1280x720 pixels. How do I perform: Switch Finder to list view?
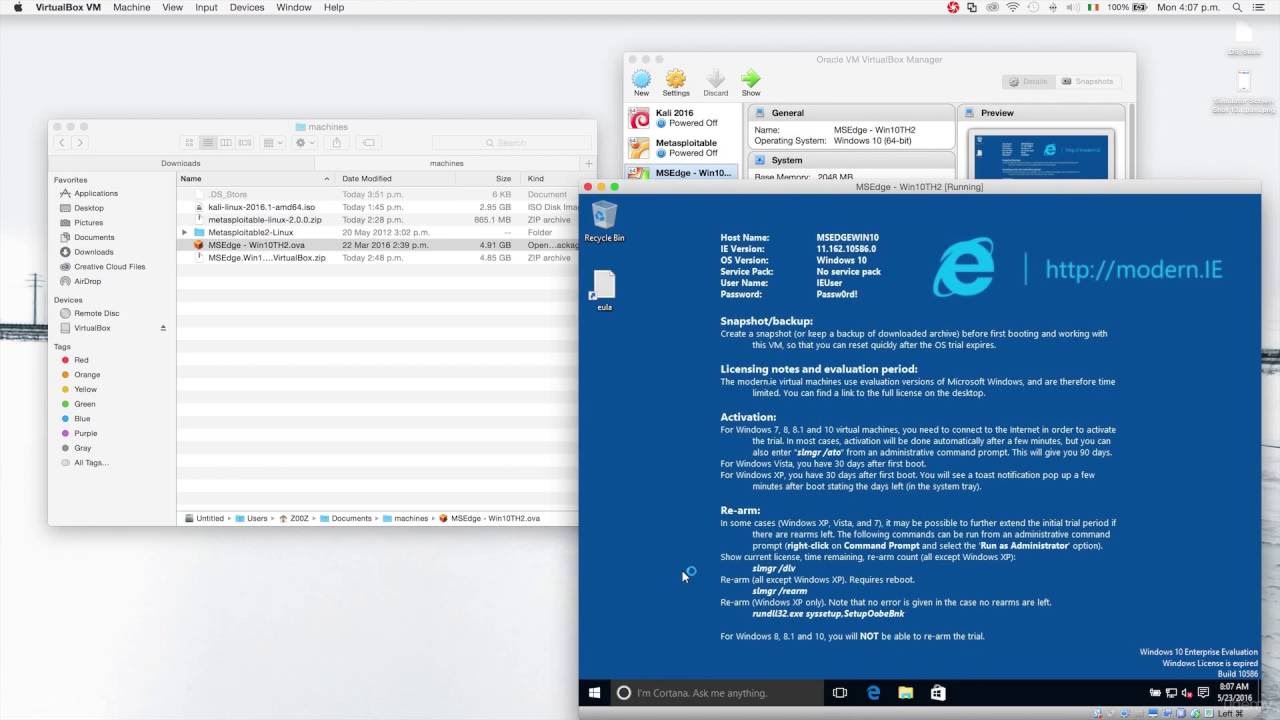point(208,143)
